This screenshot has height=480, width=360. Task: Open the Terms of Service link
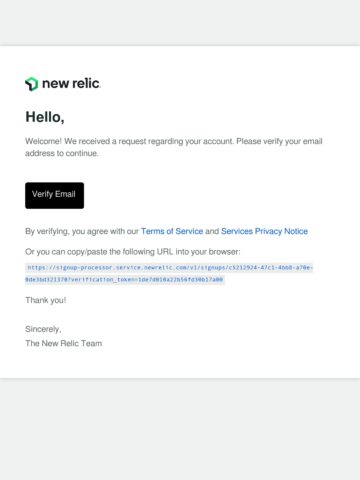point(172,231)
